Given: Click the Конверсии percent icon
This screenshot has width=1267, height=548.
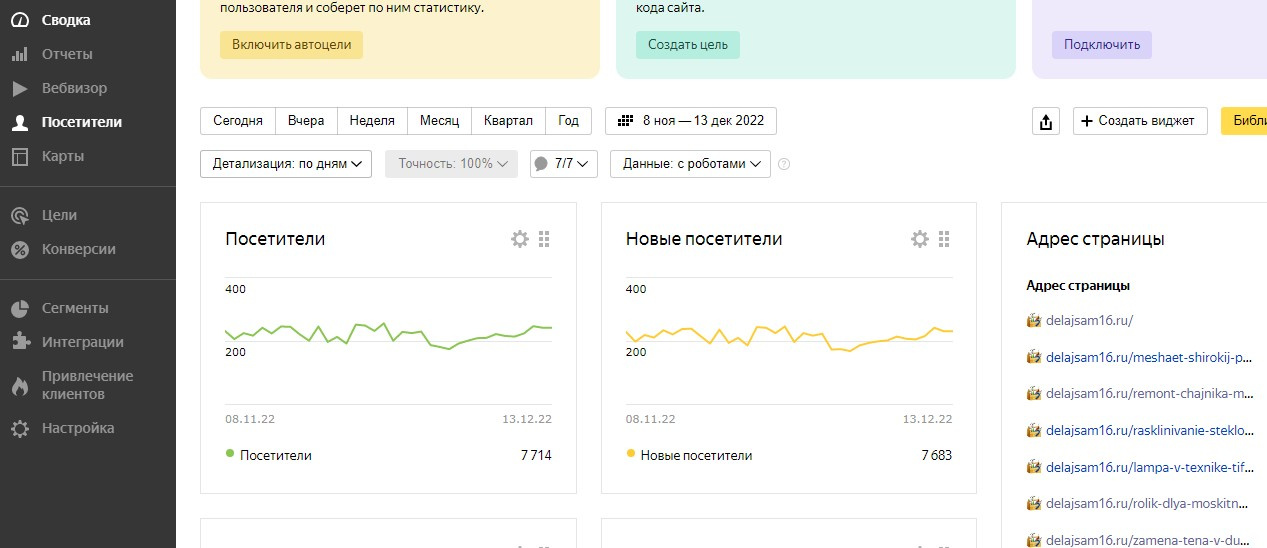Looking at the screenshot, I should pyautogui.click(x=20, y=249).
